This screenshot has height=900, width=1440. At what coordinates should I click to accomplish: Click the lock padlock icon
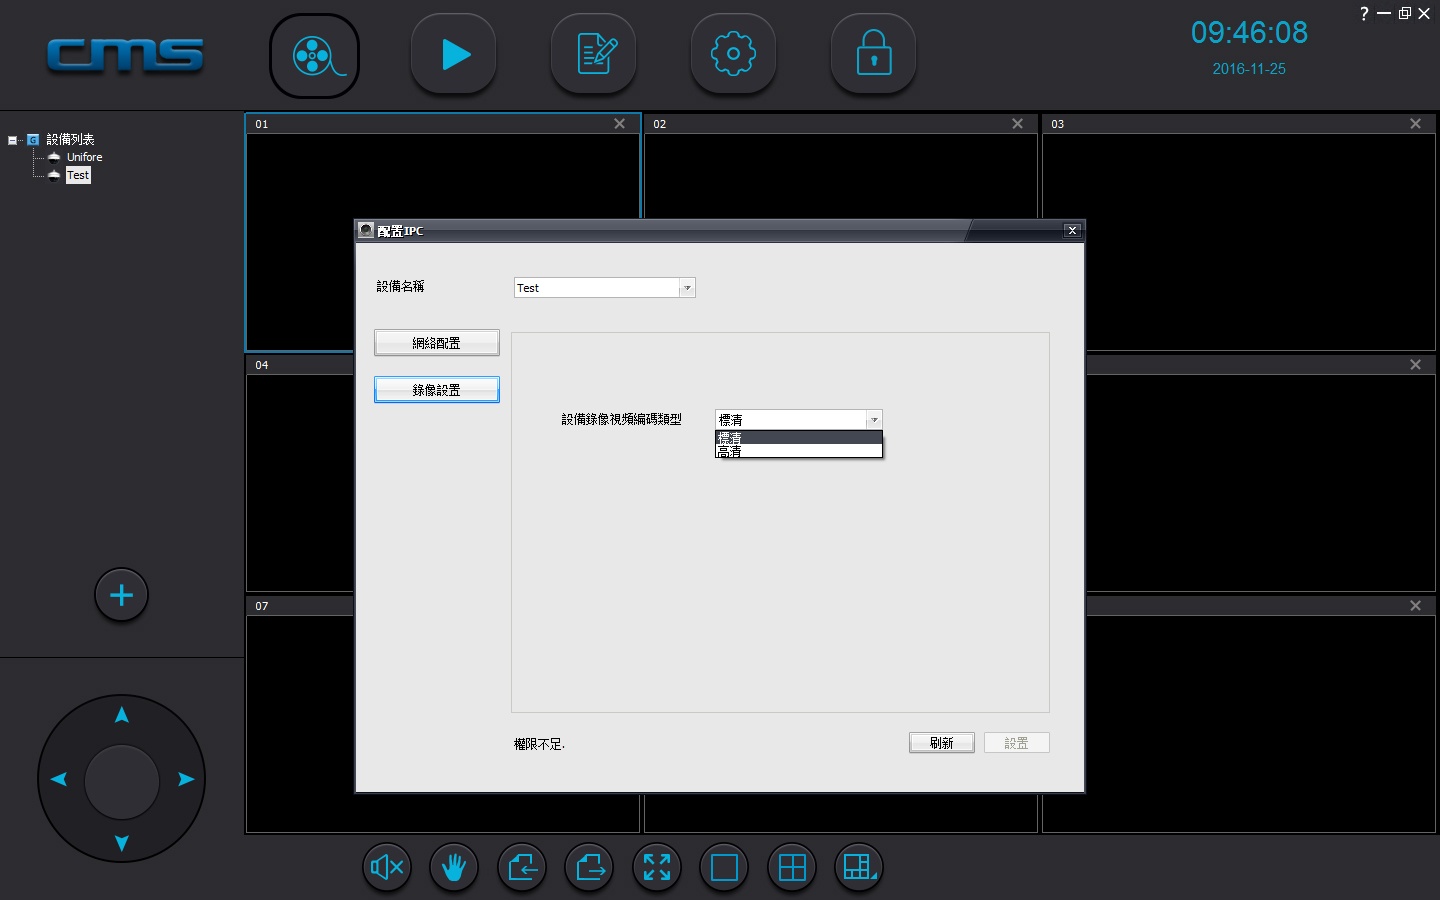[874, 54]
